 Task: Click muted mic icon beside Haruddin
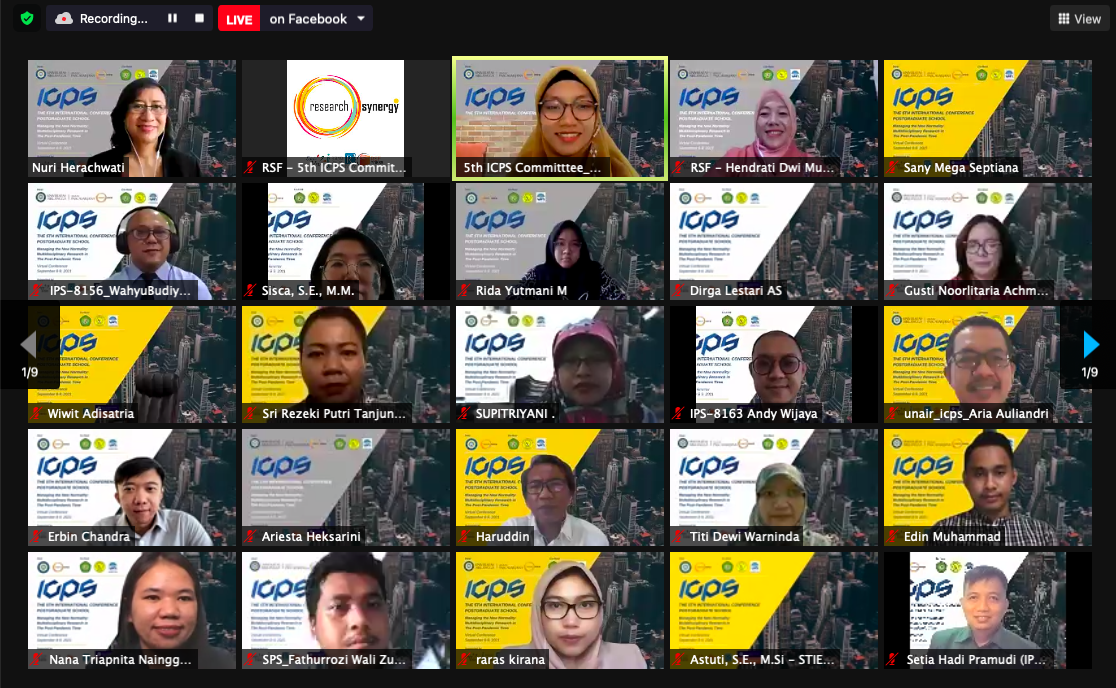pos(465,537)
